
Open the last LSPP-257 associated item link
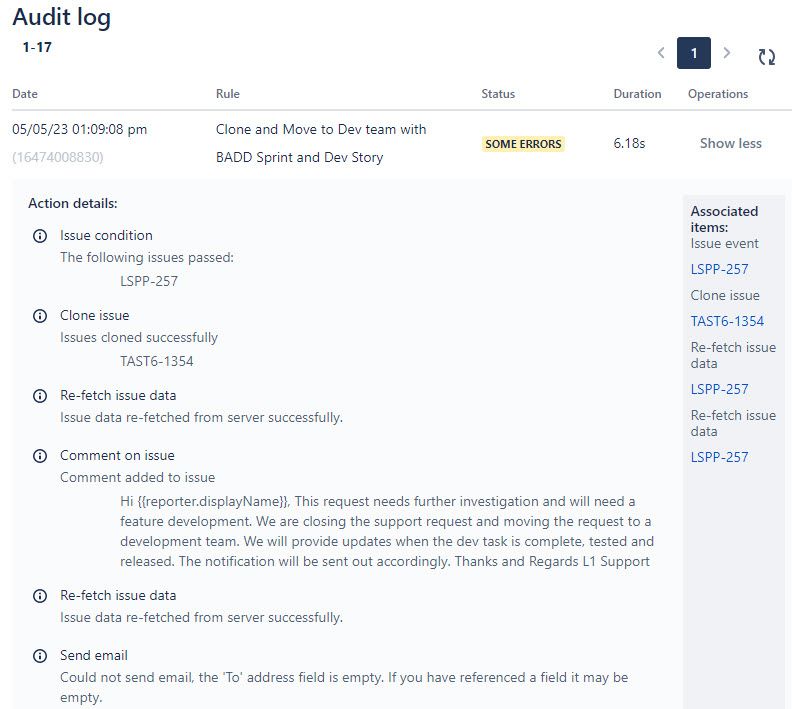coord(719,457)
